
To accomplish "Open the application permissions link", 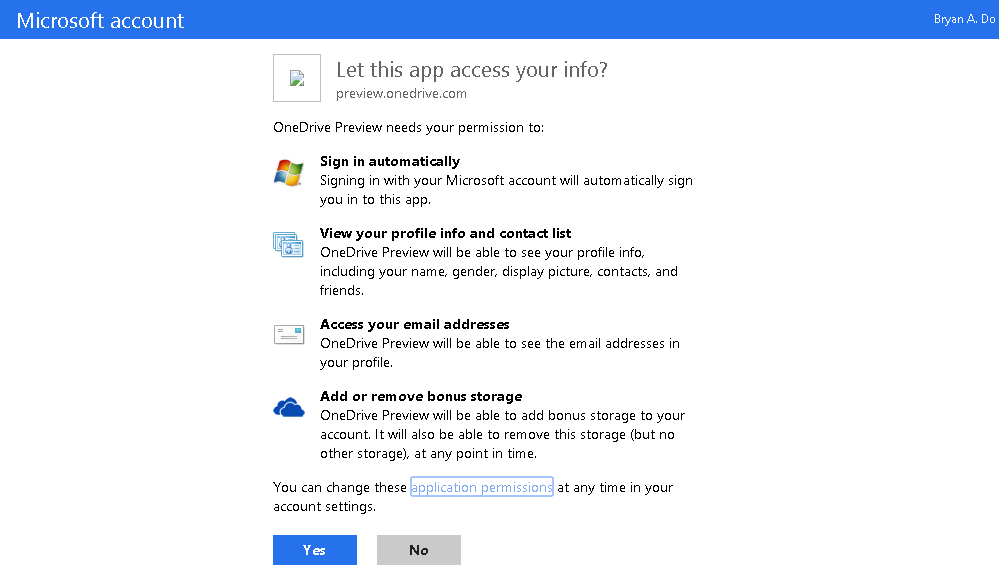I will coord(482,487).
